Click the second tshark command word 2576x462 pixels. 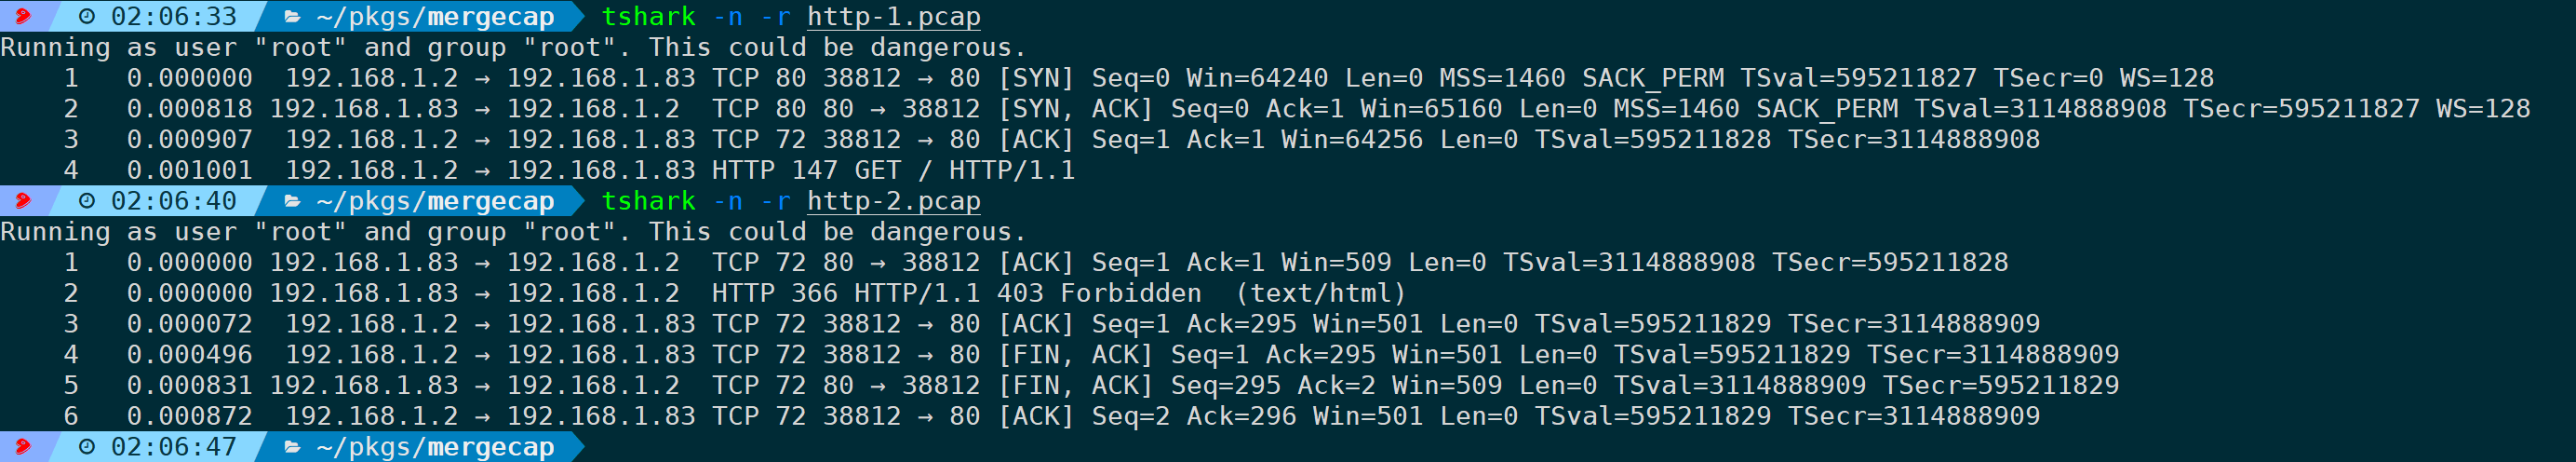[648, 201]
